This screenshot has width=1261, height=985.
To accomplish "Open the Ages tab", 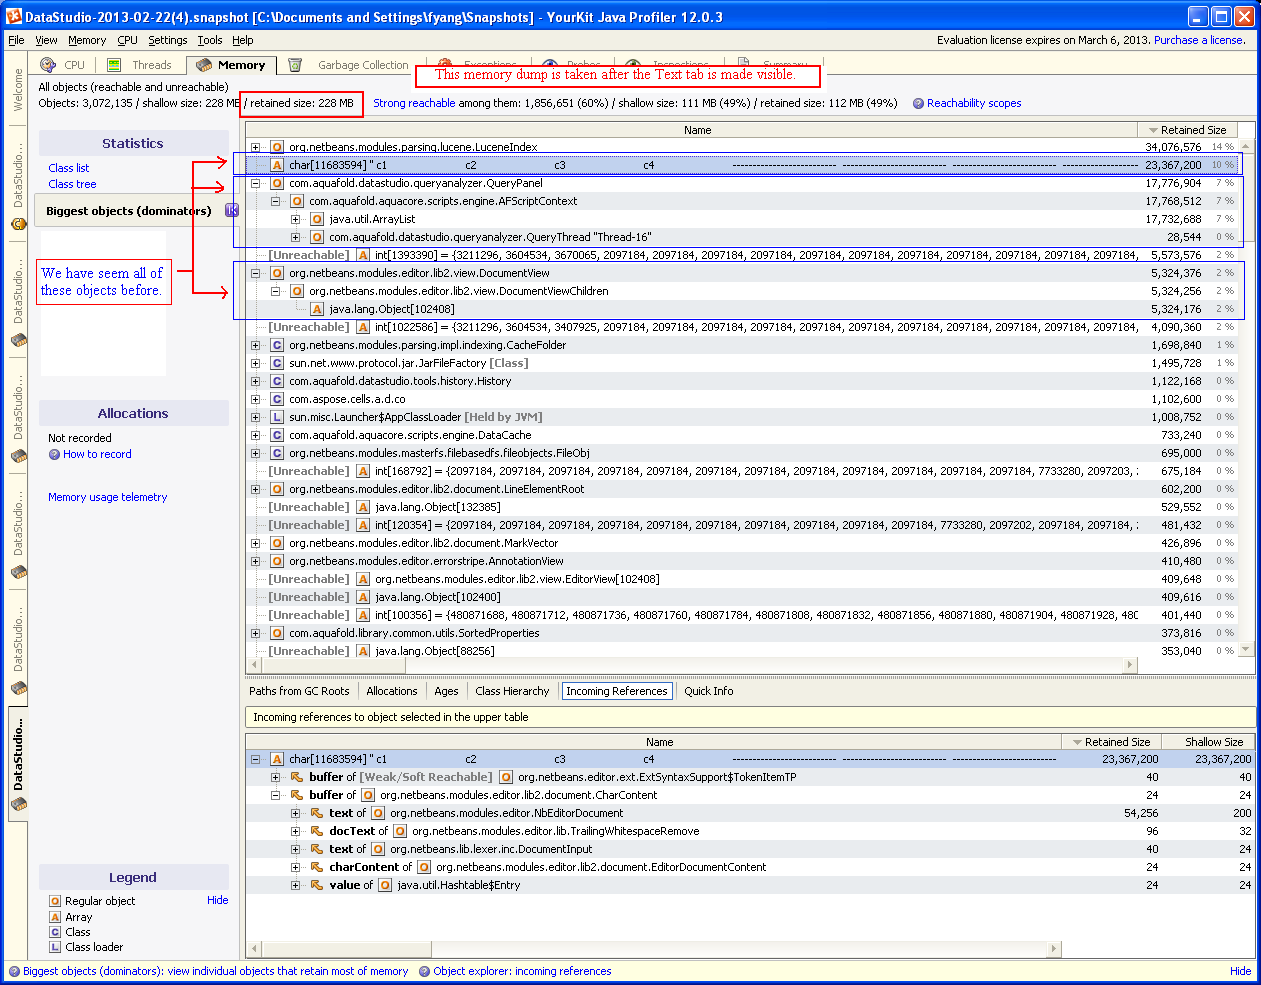I will click(446, 691).
